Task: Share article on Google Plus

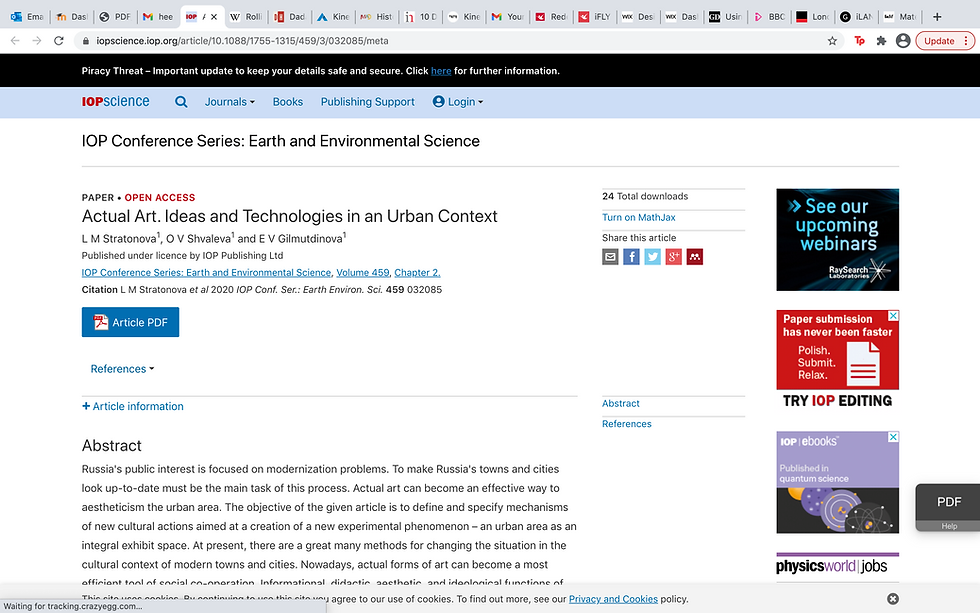Action: pyautogui.click(x=673, y=257)
